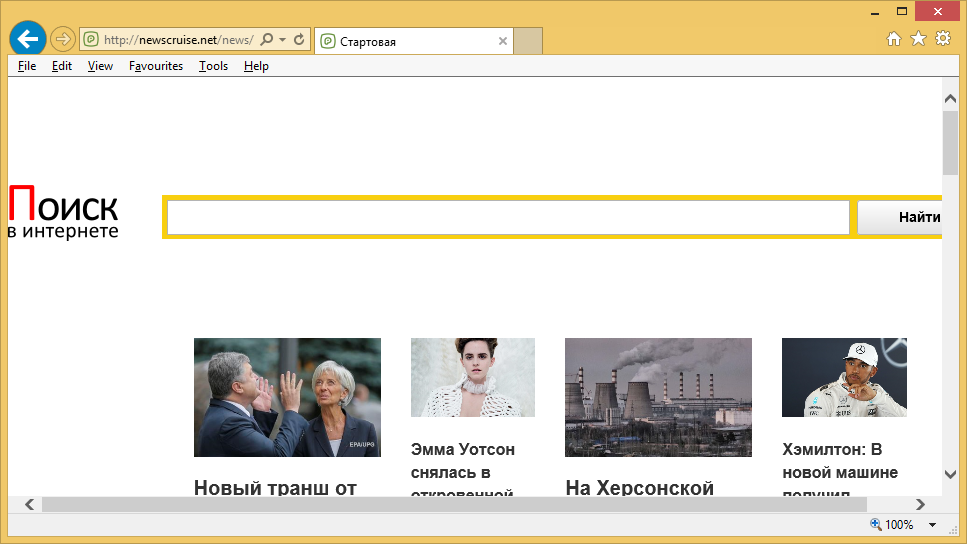
Task: Refresh the page with reload icon
Action: click(299, 40)
